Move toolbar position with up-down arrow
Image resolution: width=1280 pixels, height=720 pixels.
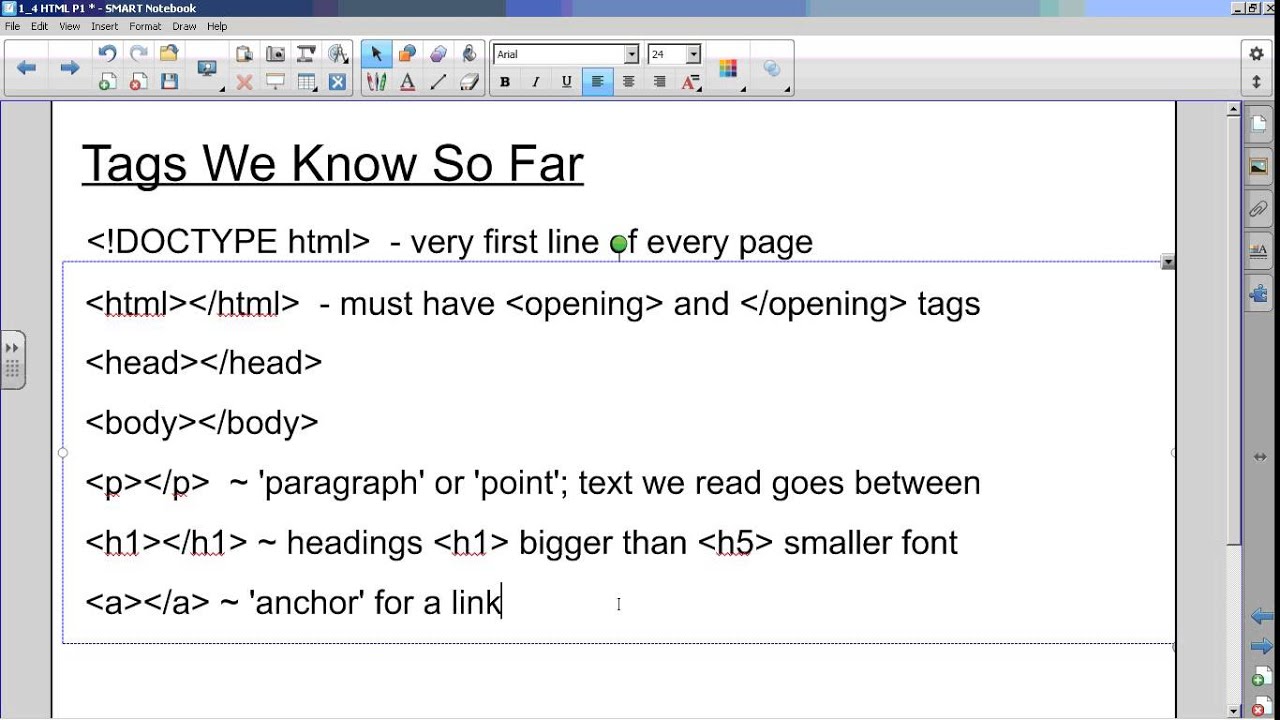(1257, 82)
